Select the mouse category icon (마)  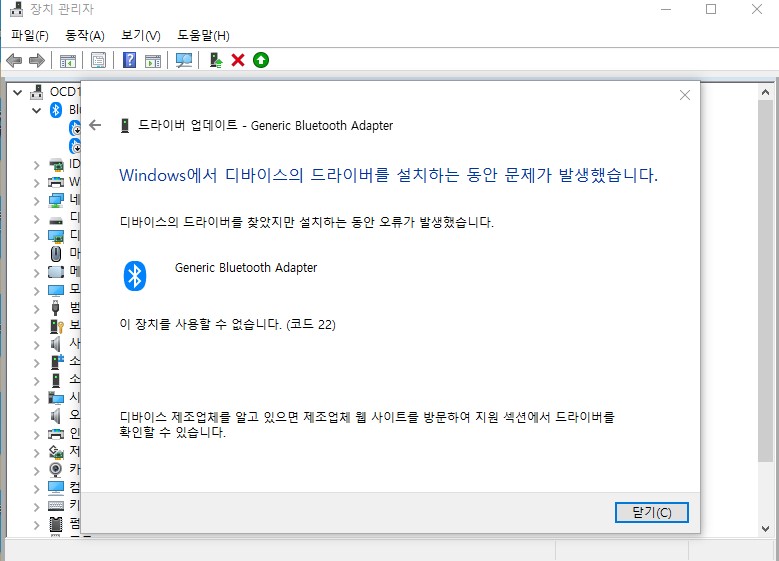tap(56, 254)
